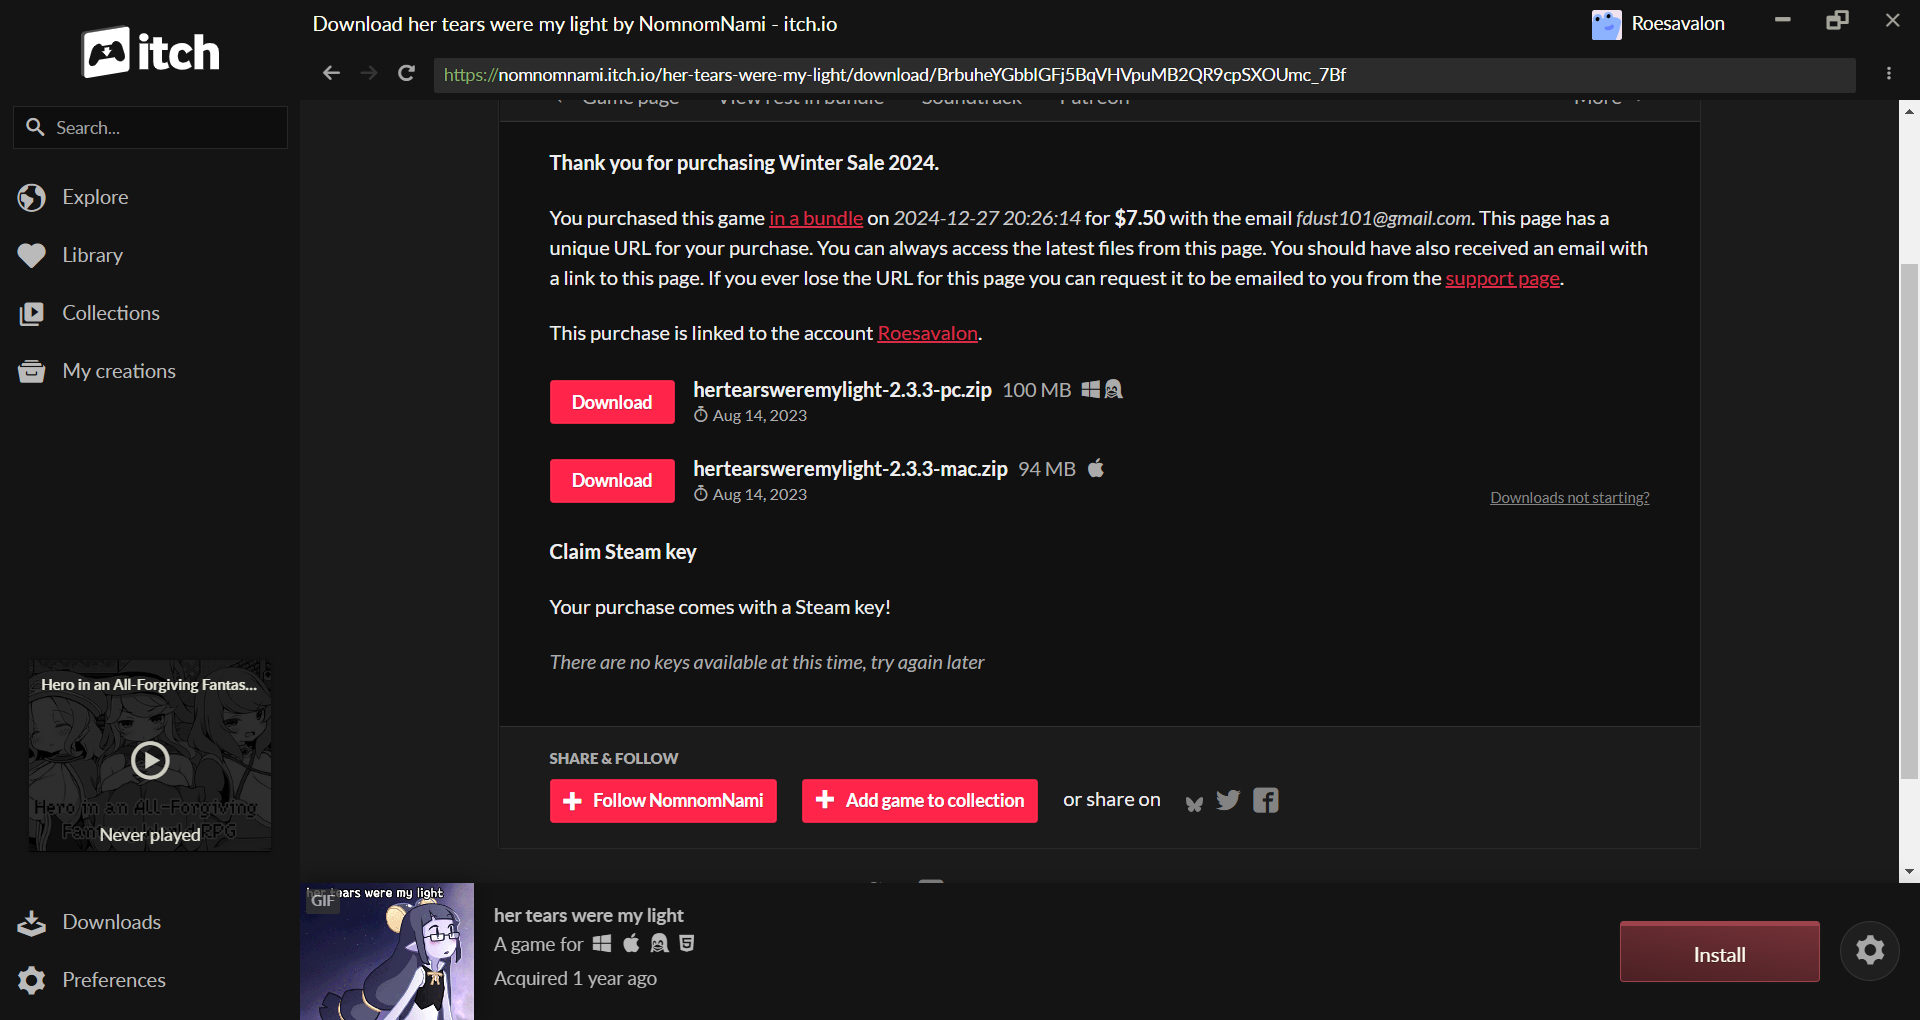This screenshot has width=1920, height=1020.
Task: Click the hertearsweremylight-2.3.3-mac.zip file name
Action: 851,469
